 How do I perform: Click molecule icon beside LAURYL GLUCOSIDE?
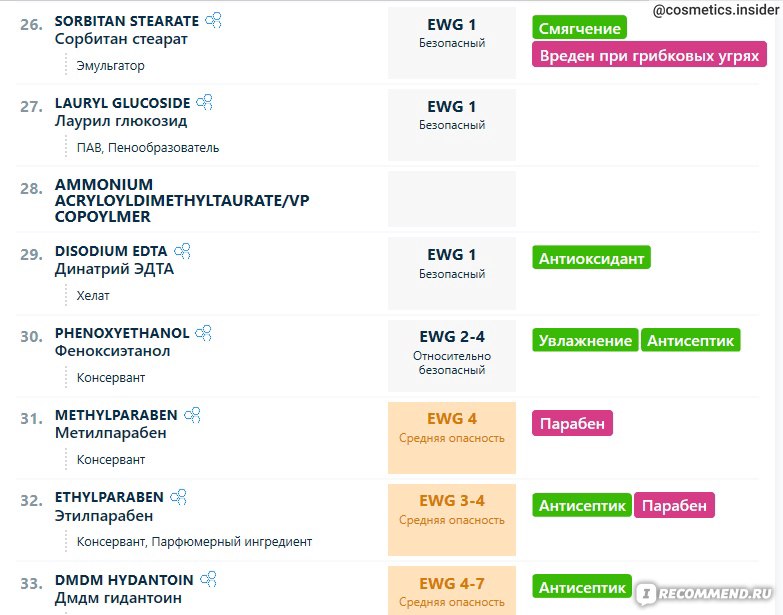pyautogui.click(x=205, y=102)
